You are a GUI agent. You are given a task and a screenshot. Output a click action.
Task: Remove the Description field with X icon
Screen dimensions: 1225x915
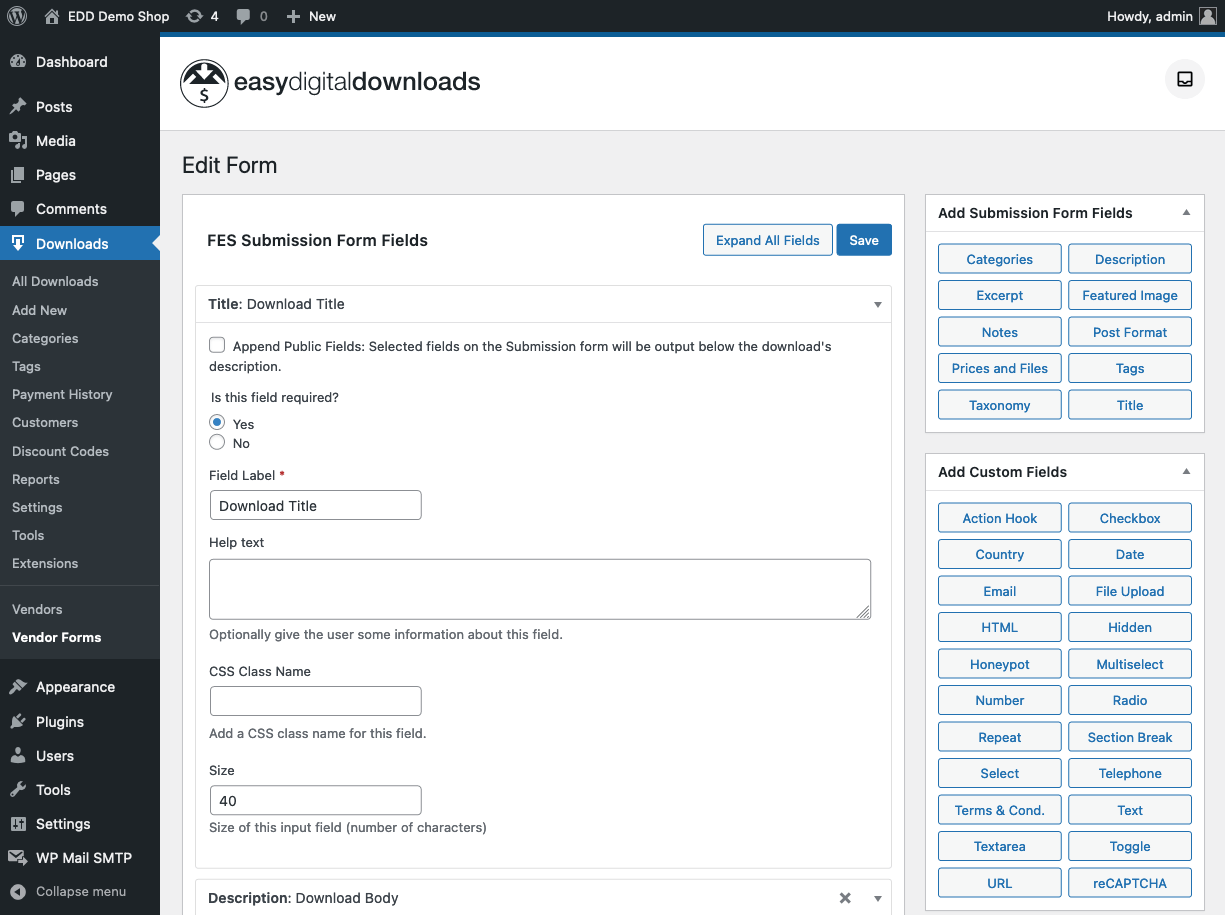click(845, 898)
